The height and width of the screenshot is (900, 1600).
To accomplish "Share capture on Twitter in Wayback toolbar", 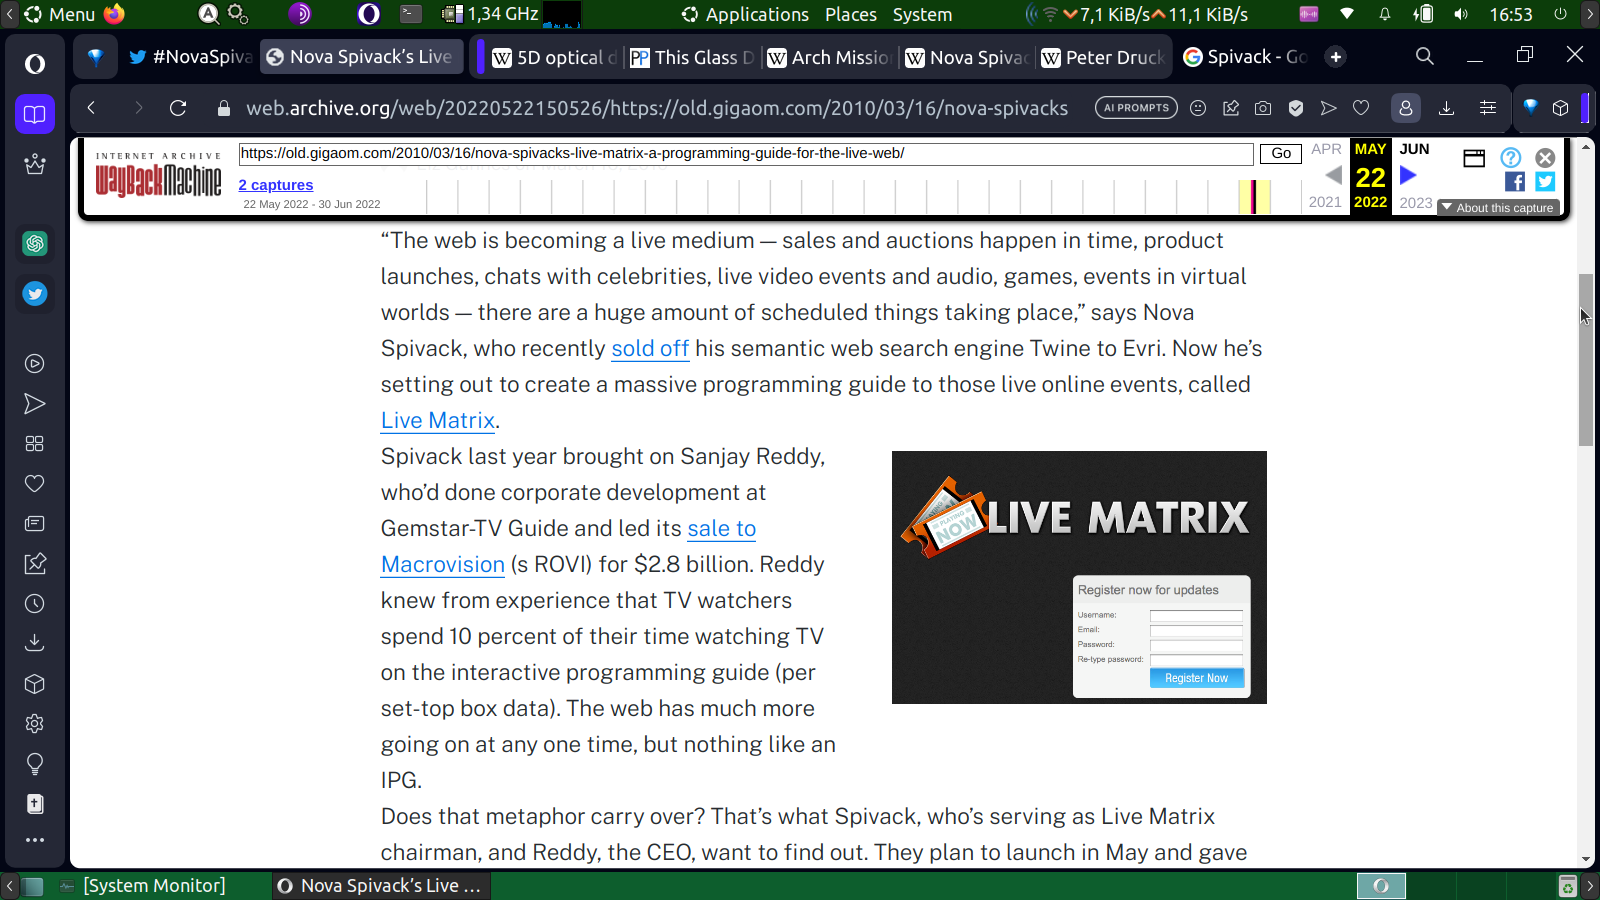I will (x=1545, y=181).
